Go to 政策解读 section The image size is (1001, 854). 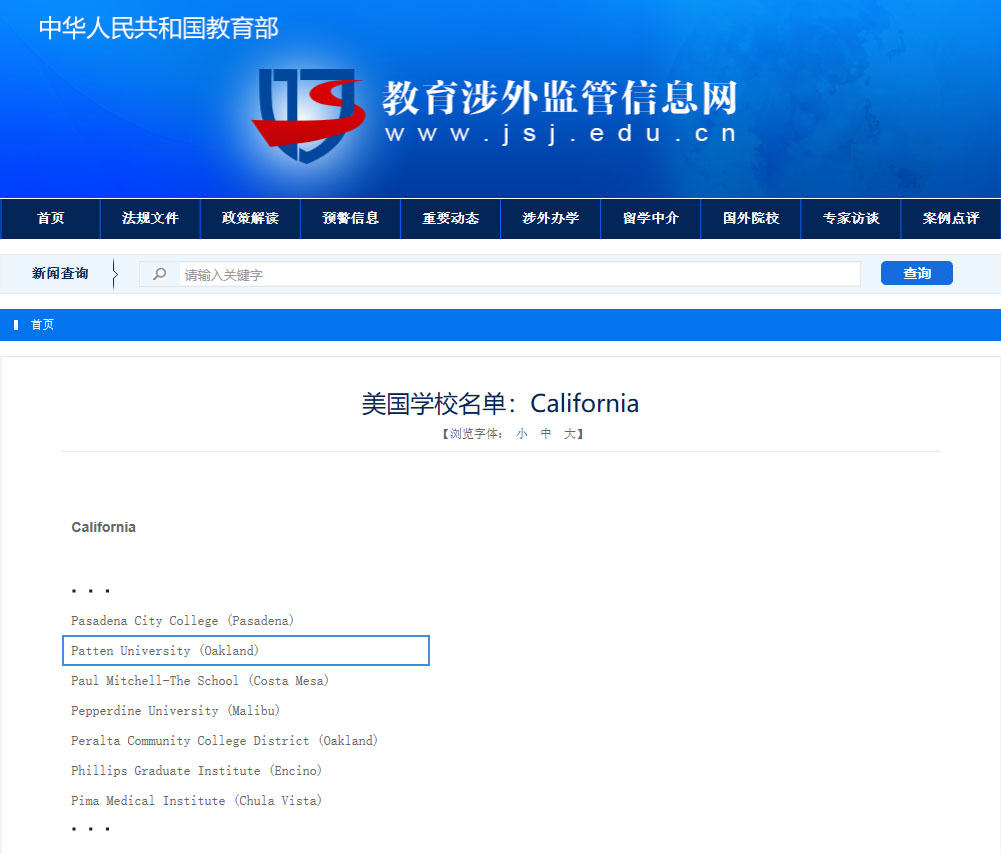(250, 218)
